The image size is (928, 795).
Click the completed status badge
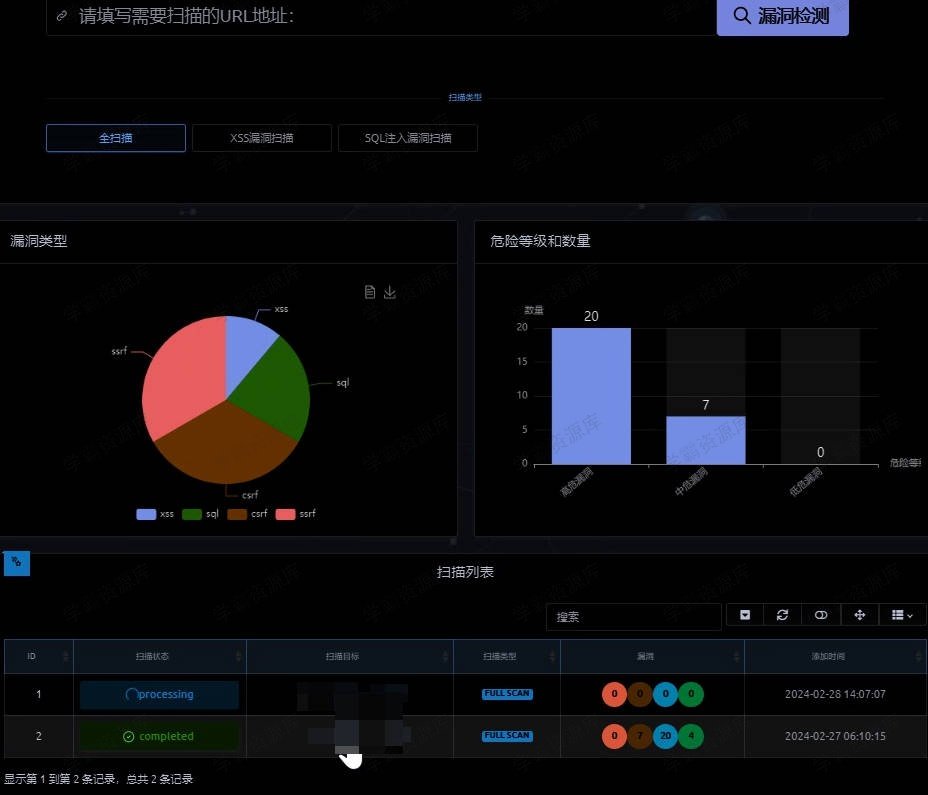tap(159, 736)
